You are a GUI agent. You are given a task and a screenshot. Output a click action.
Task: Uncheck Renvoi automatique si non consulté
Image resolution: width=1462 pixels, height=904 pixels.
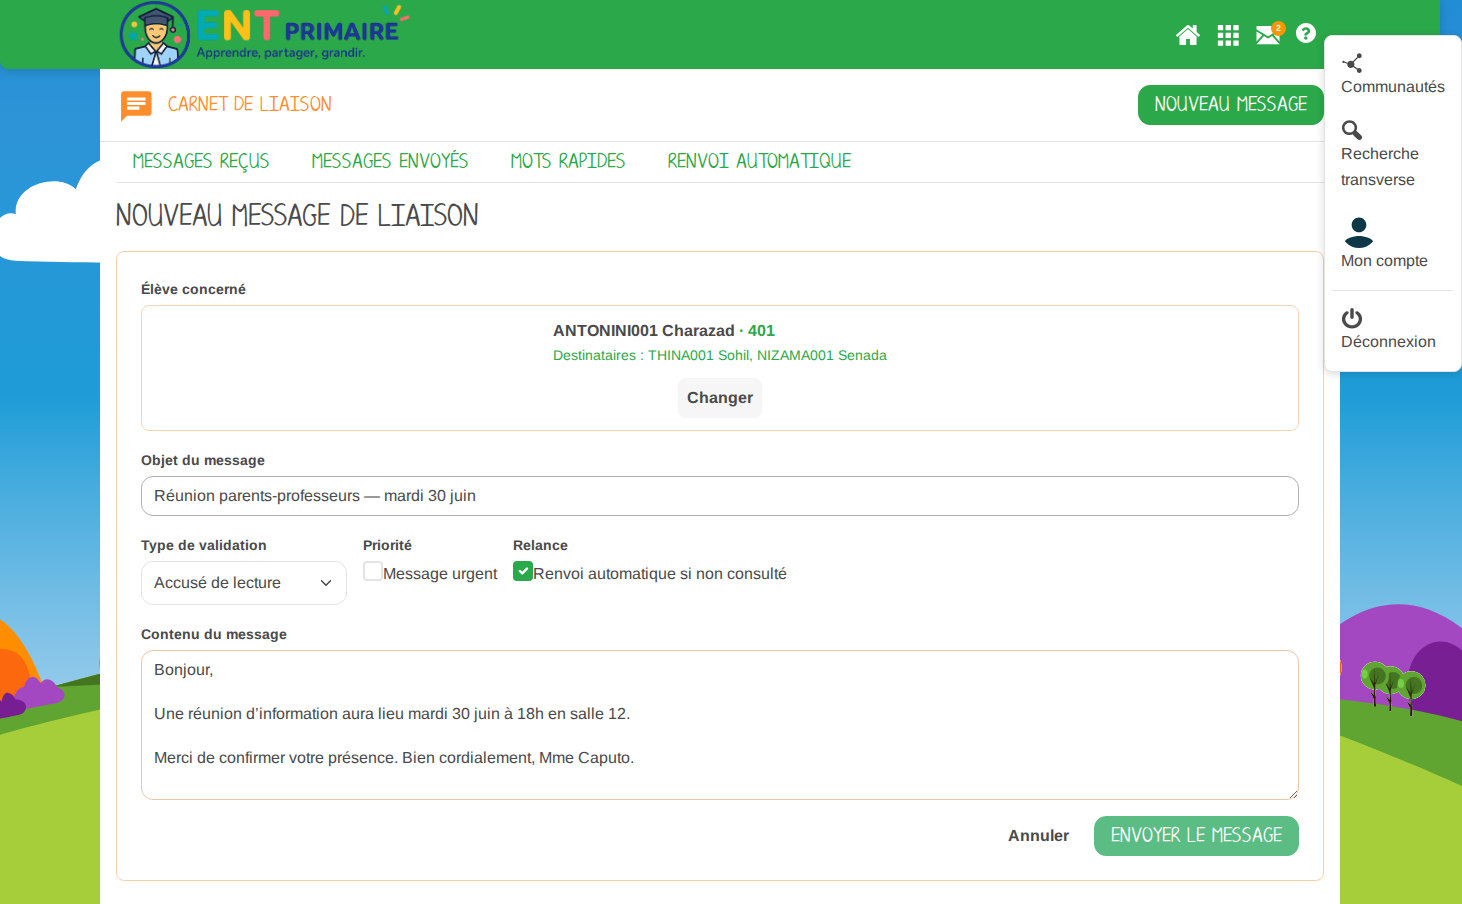(522, 571)
